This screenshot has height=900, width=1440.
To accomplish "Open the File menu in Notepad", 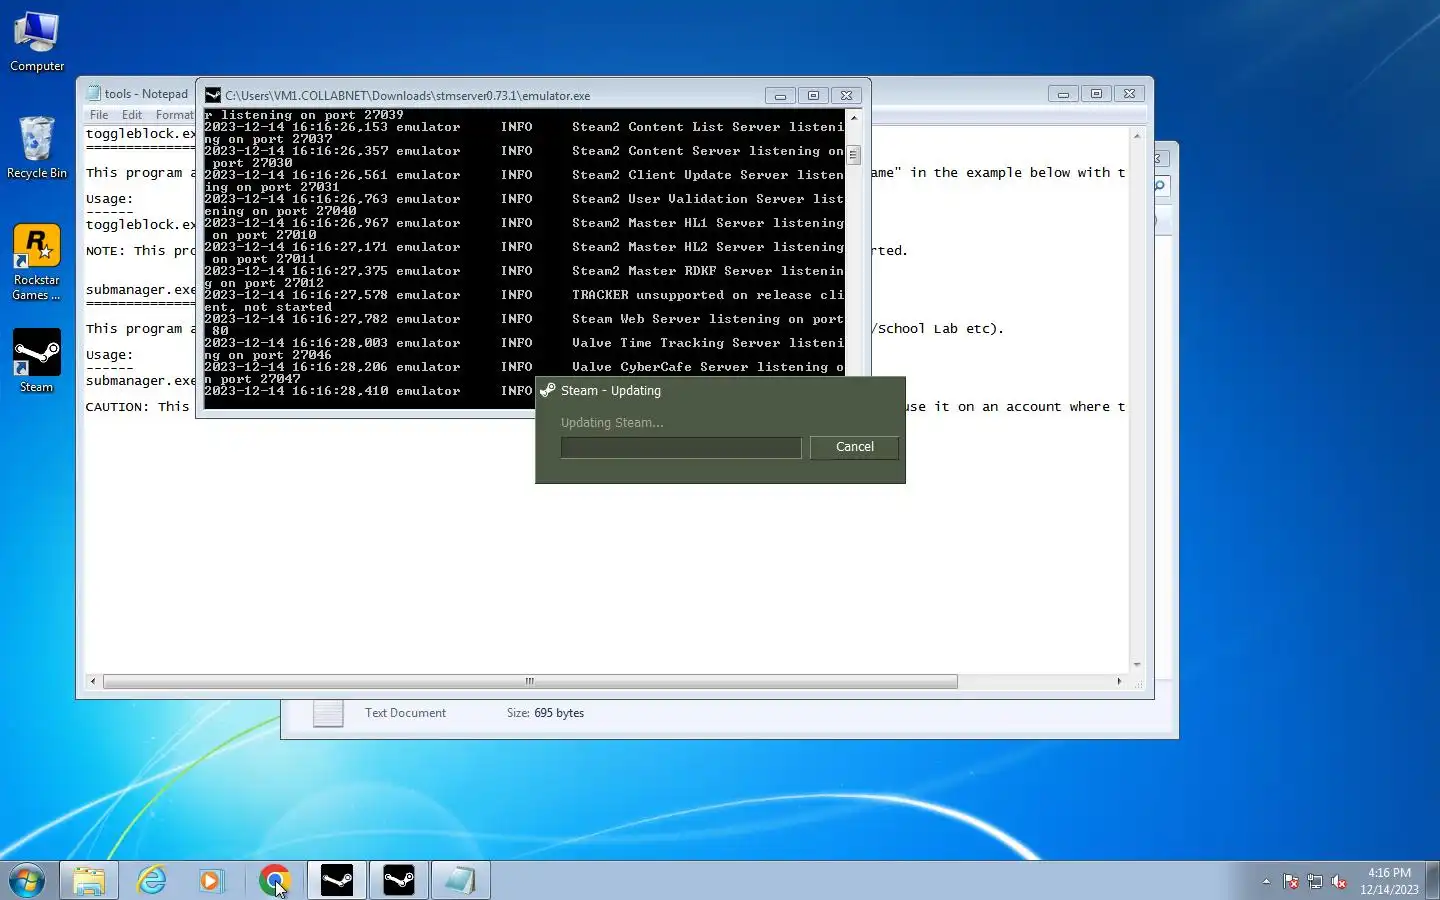I will (99, 115).
